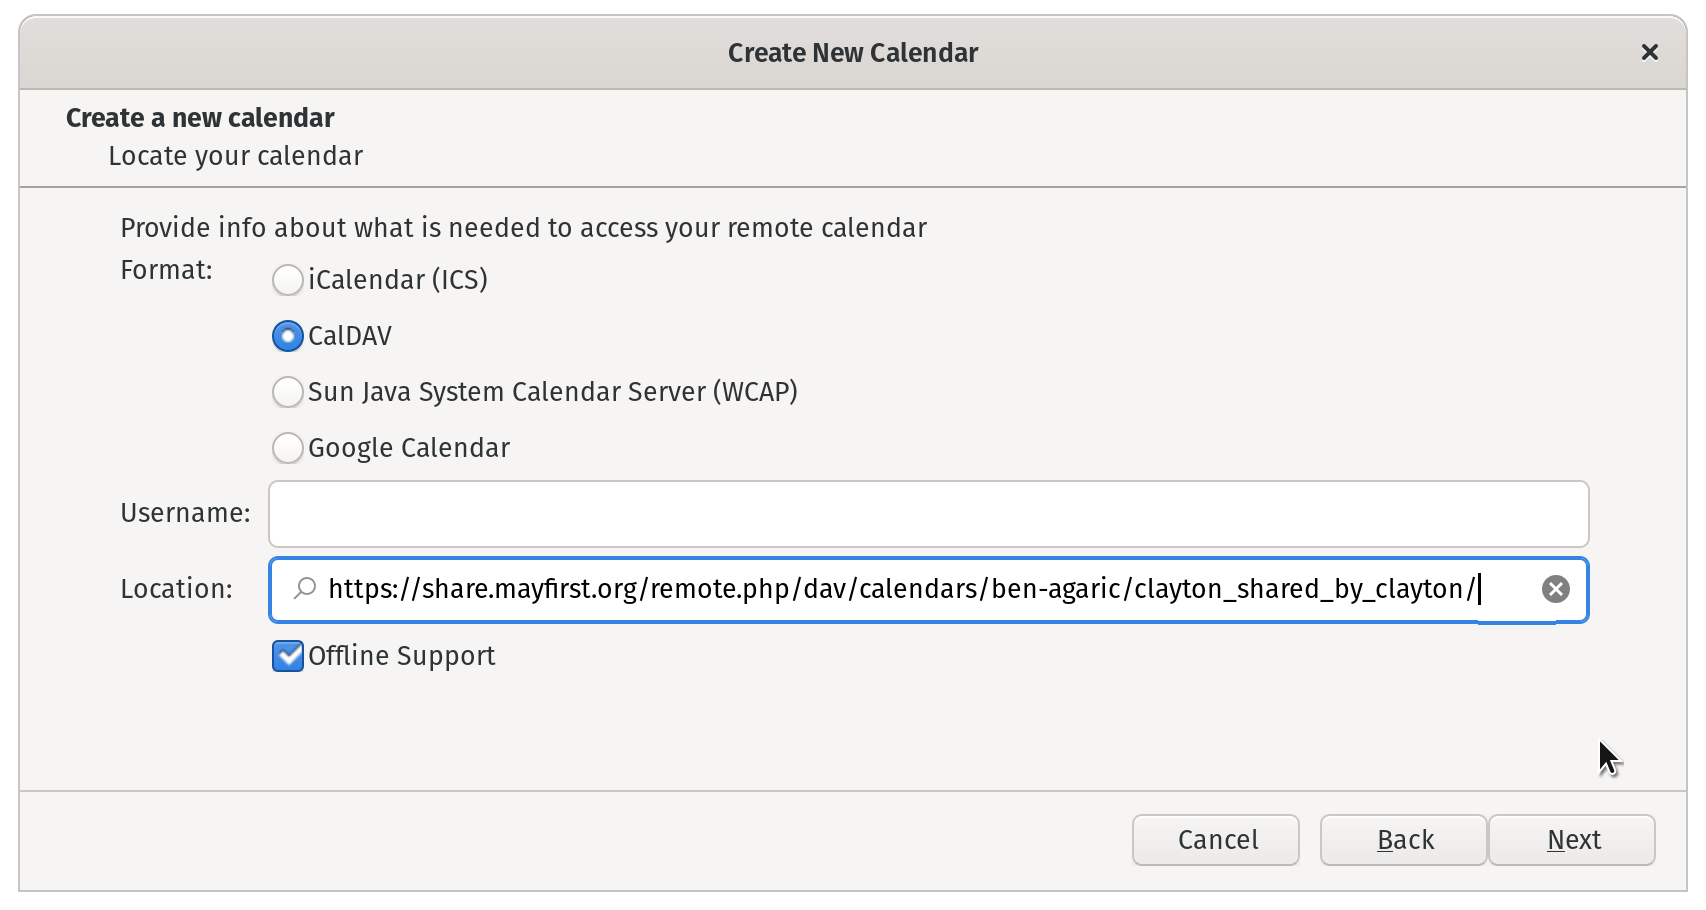Click the Create New Calendar title bar
This screenshot has width=1706, height=910.
852,53
